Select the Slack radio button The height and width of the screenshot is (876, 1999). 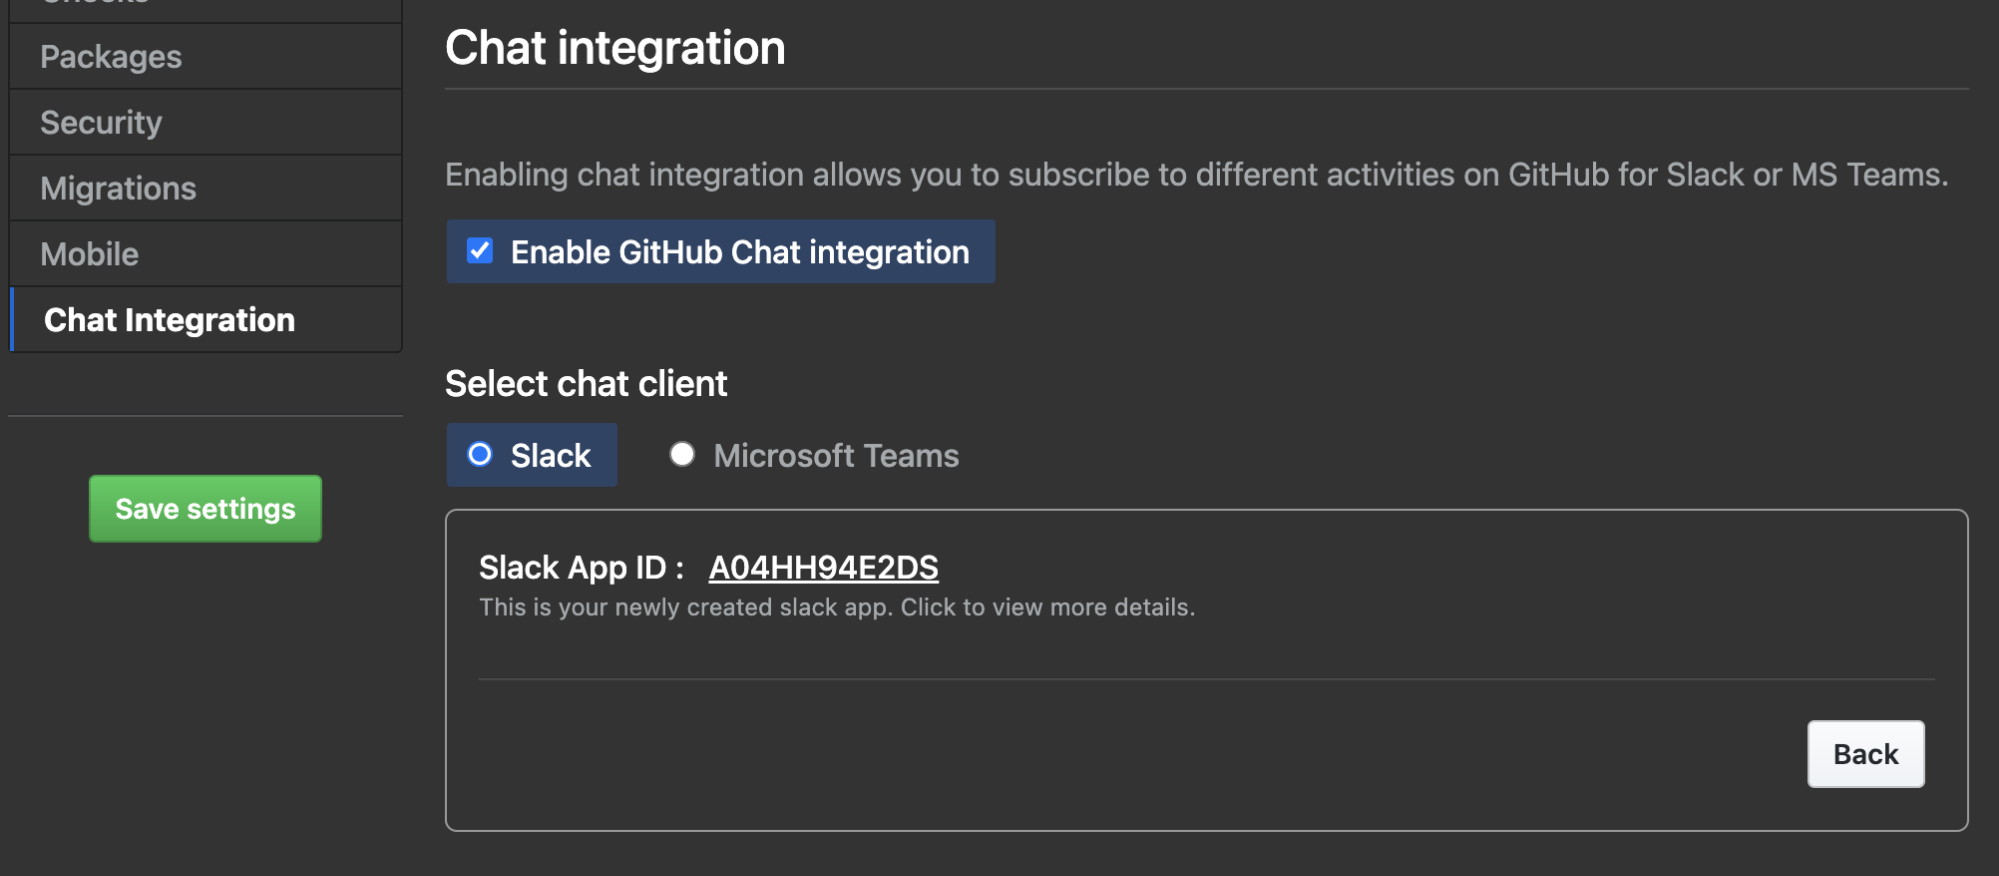480,455
